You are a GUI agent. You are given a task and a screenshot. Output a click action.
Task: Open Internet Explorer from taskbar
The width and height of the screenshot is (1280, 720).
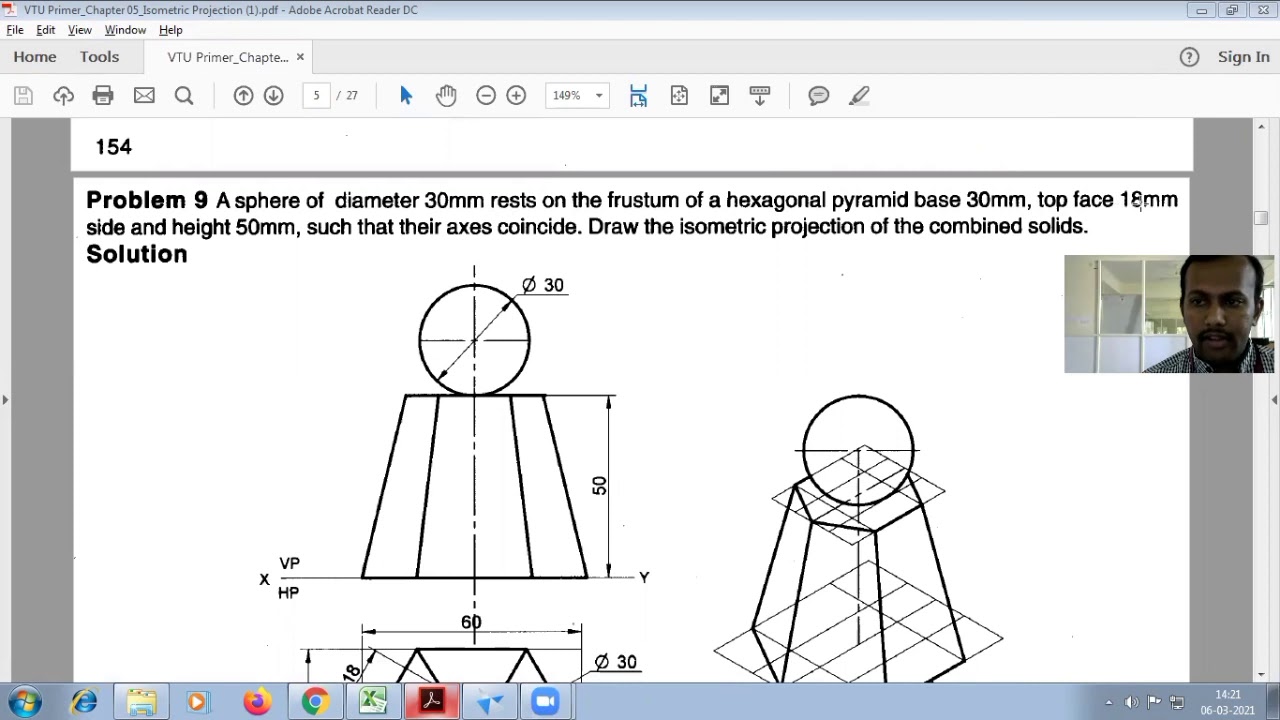click(x=84, y=702)
